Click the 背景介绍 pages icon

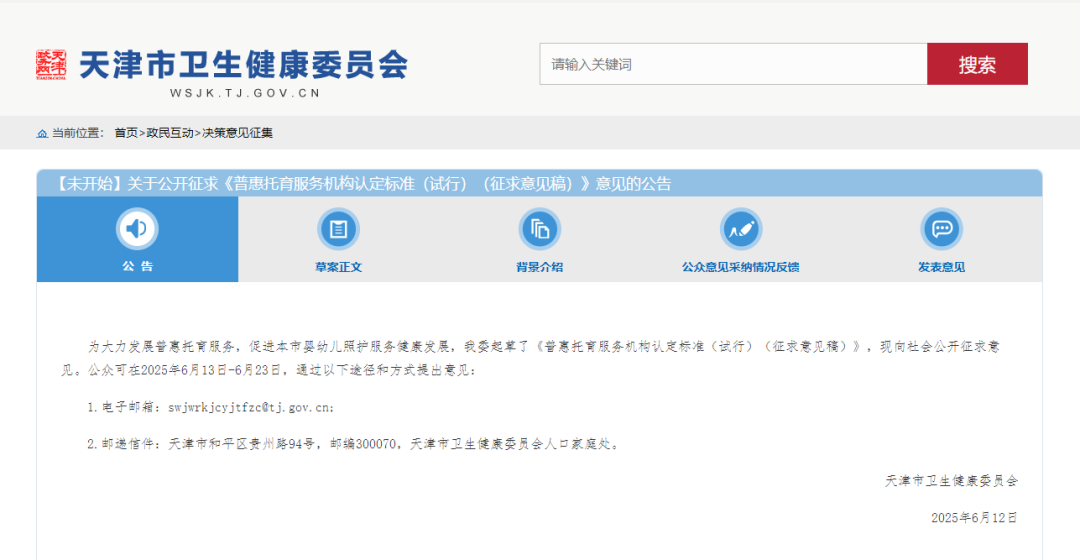pos(539,229)
